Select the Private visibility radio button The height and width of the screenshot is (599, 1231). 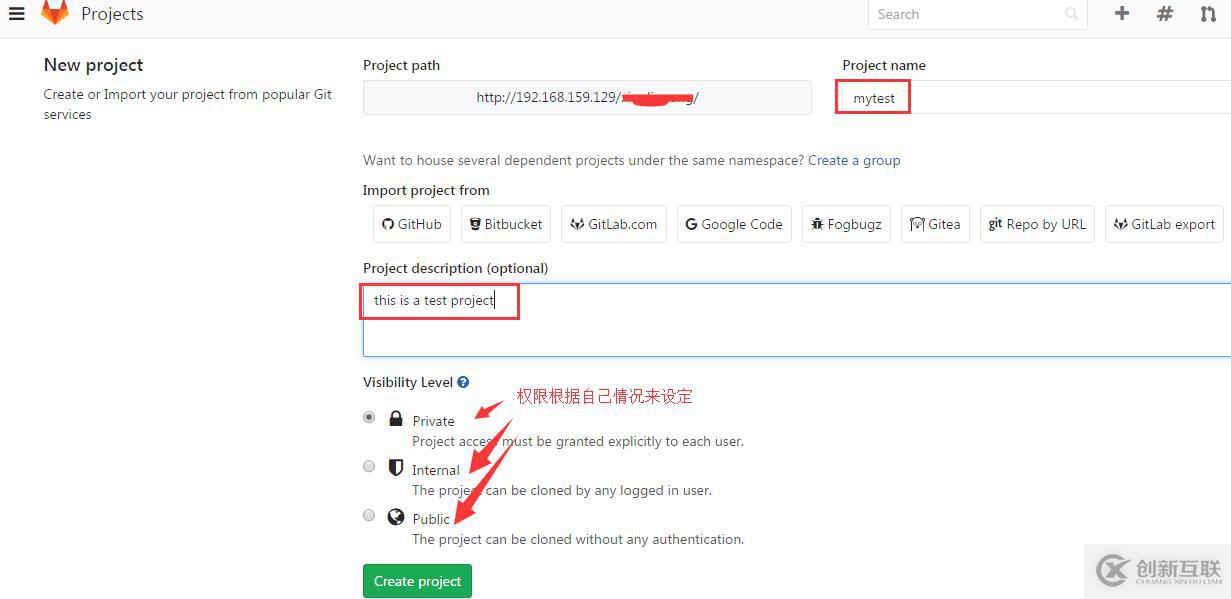[x=369, y=417]
